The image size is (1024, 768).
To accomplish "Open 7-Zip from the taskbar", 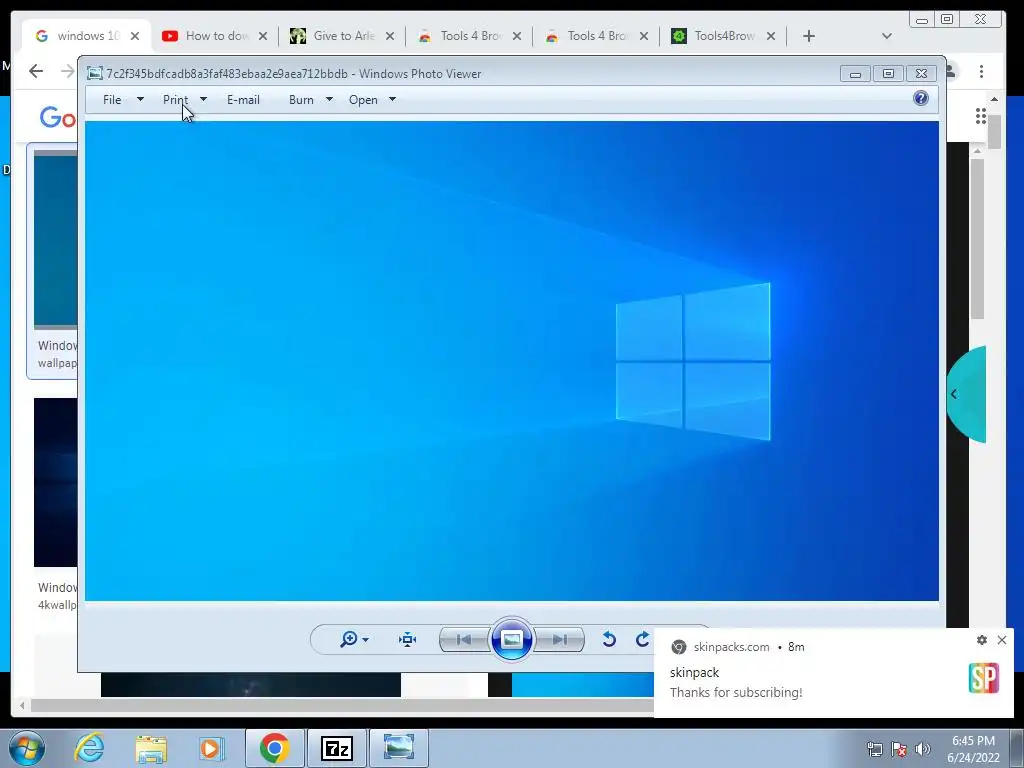I will 337,748.
